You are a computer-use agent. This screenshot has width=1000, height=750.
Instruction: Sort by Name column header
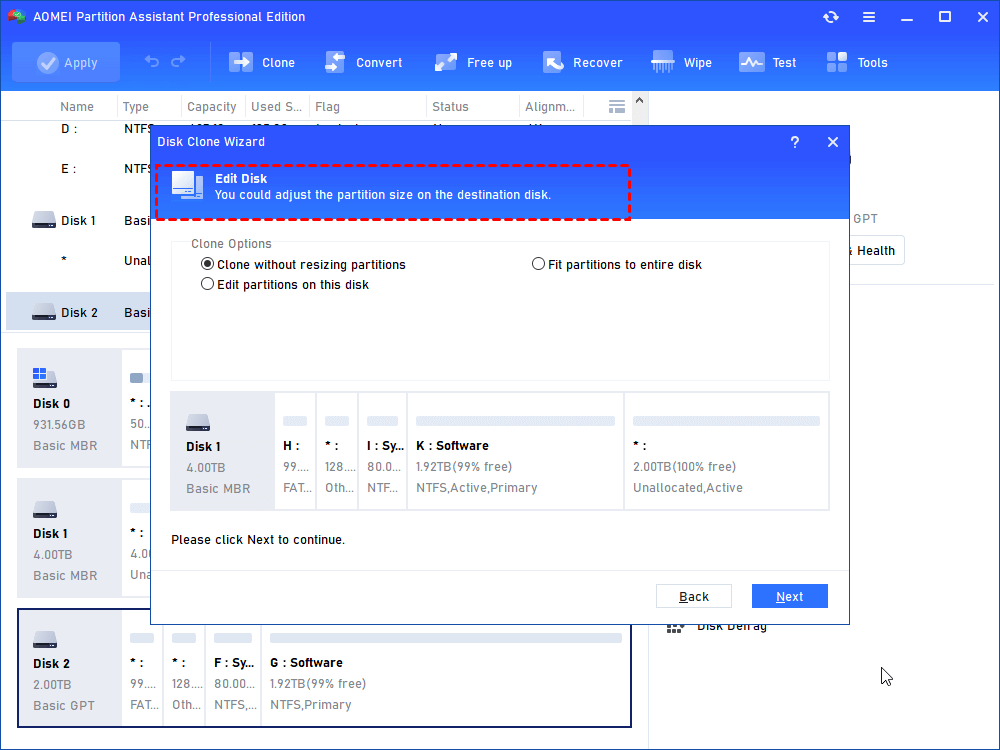77,107
